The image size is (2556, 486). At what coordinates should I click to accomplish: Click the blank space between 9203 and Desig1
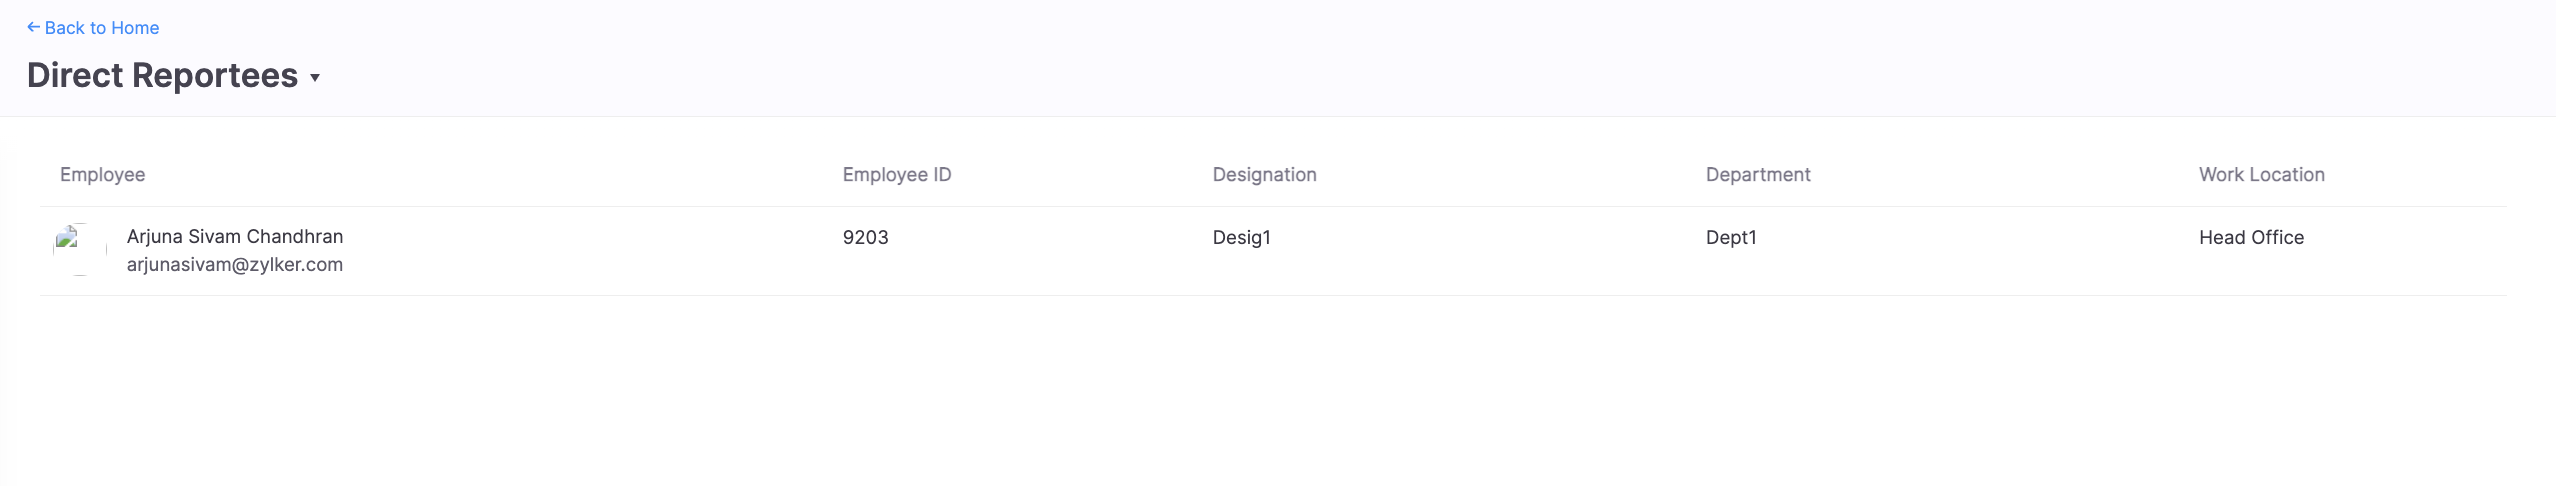1050,250
